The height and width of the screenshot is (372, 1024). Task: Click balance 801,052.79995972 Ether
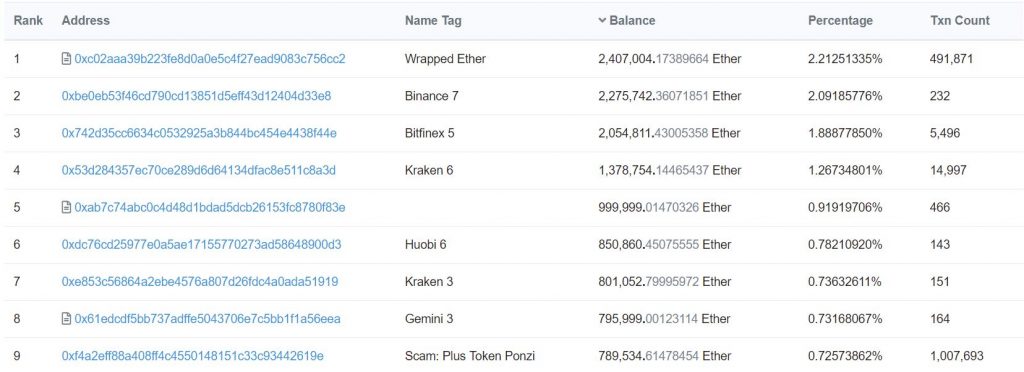pos(665,282)
